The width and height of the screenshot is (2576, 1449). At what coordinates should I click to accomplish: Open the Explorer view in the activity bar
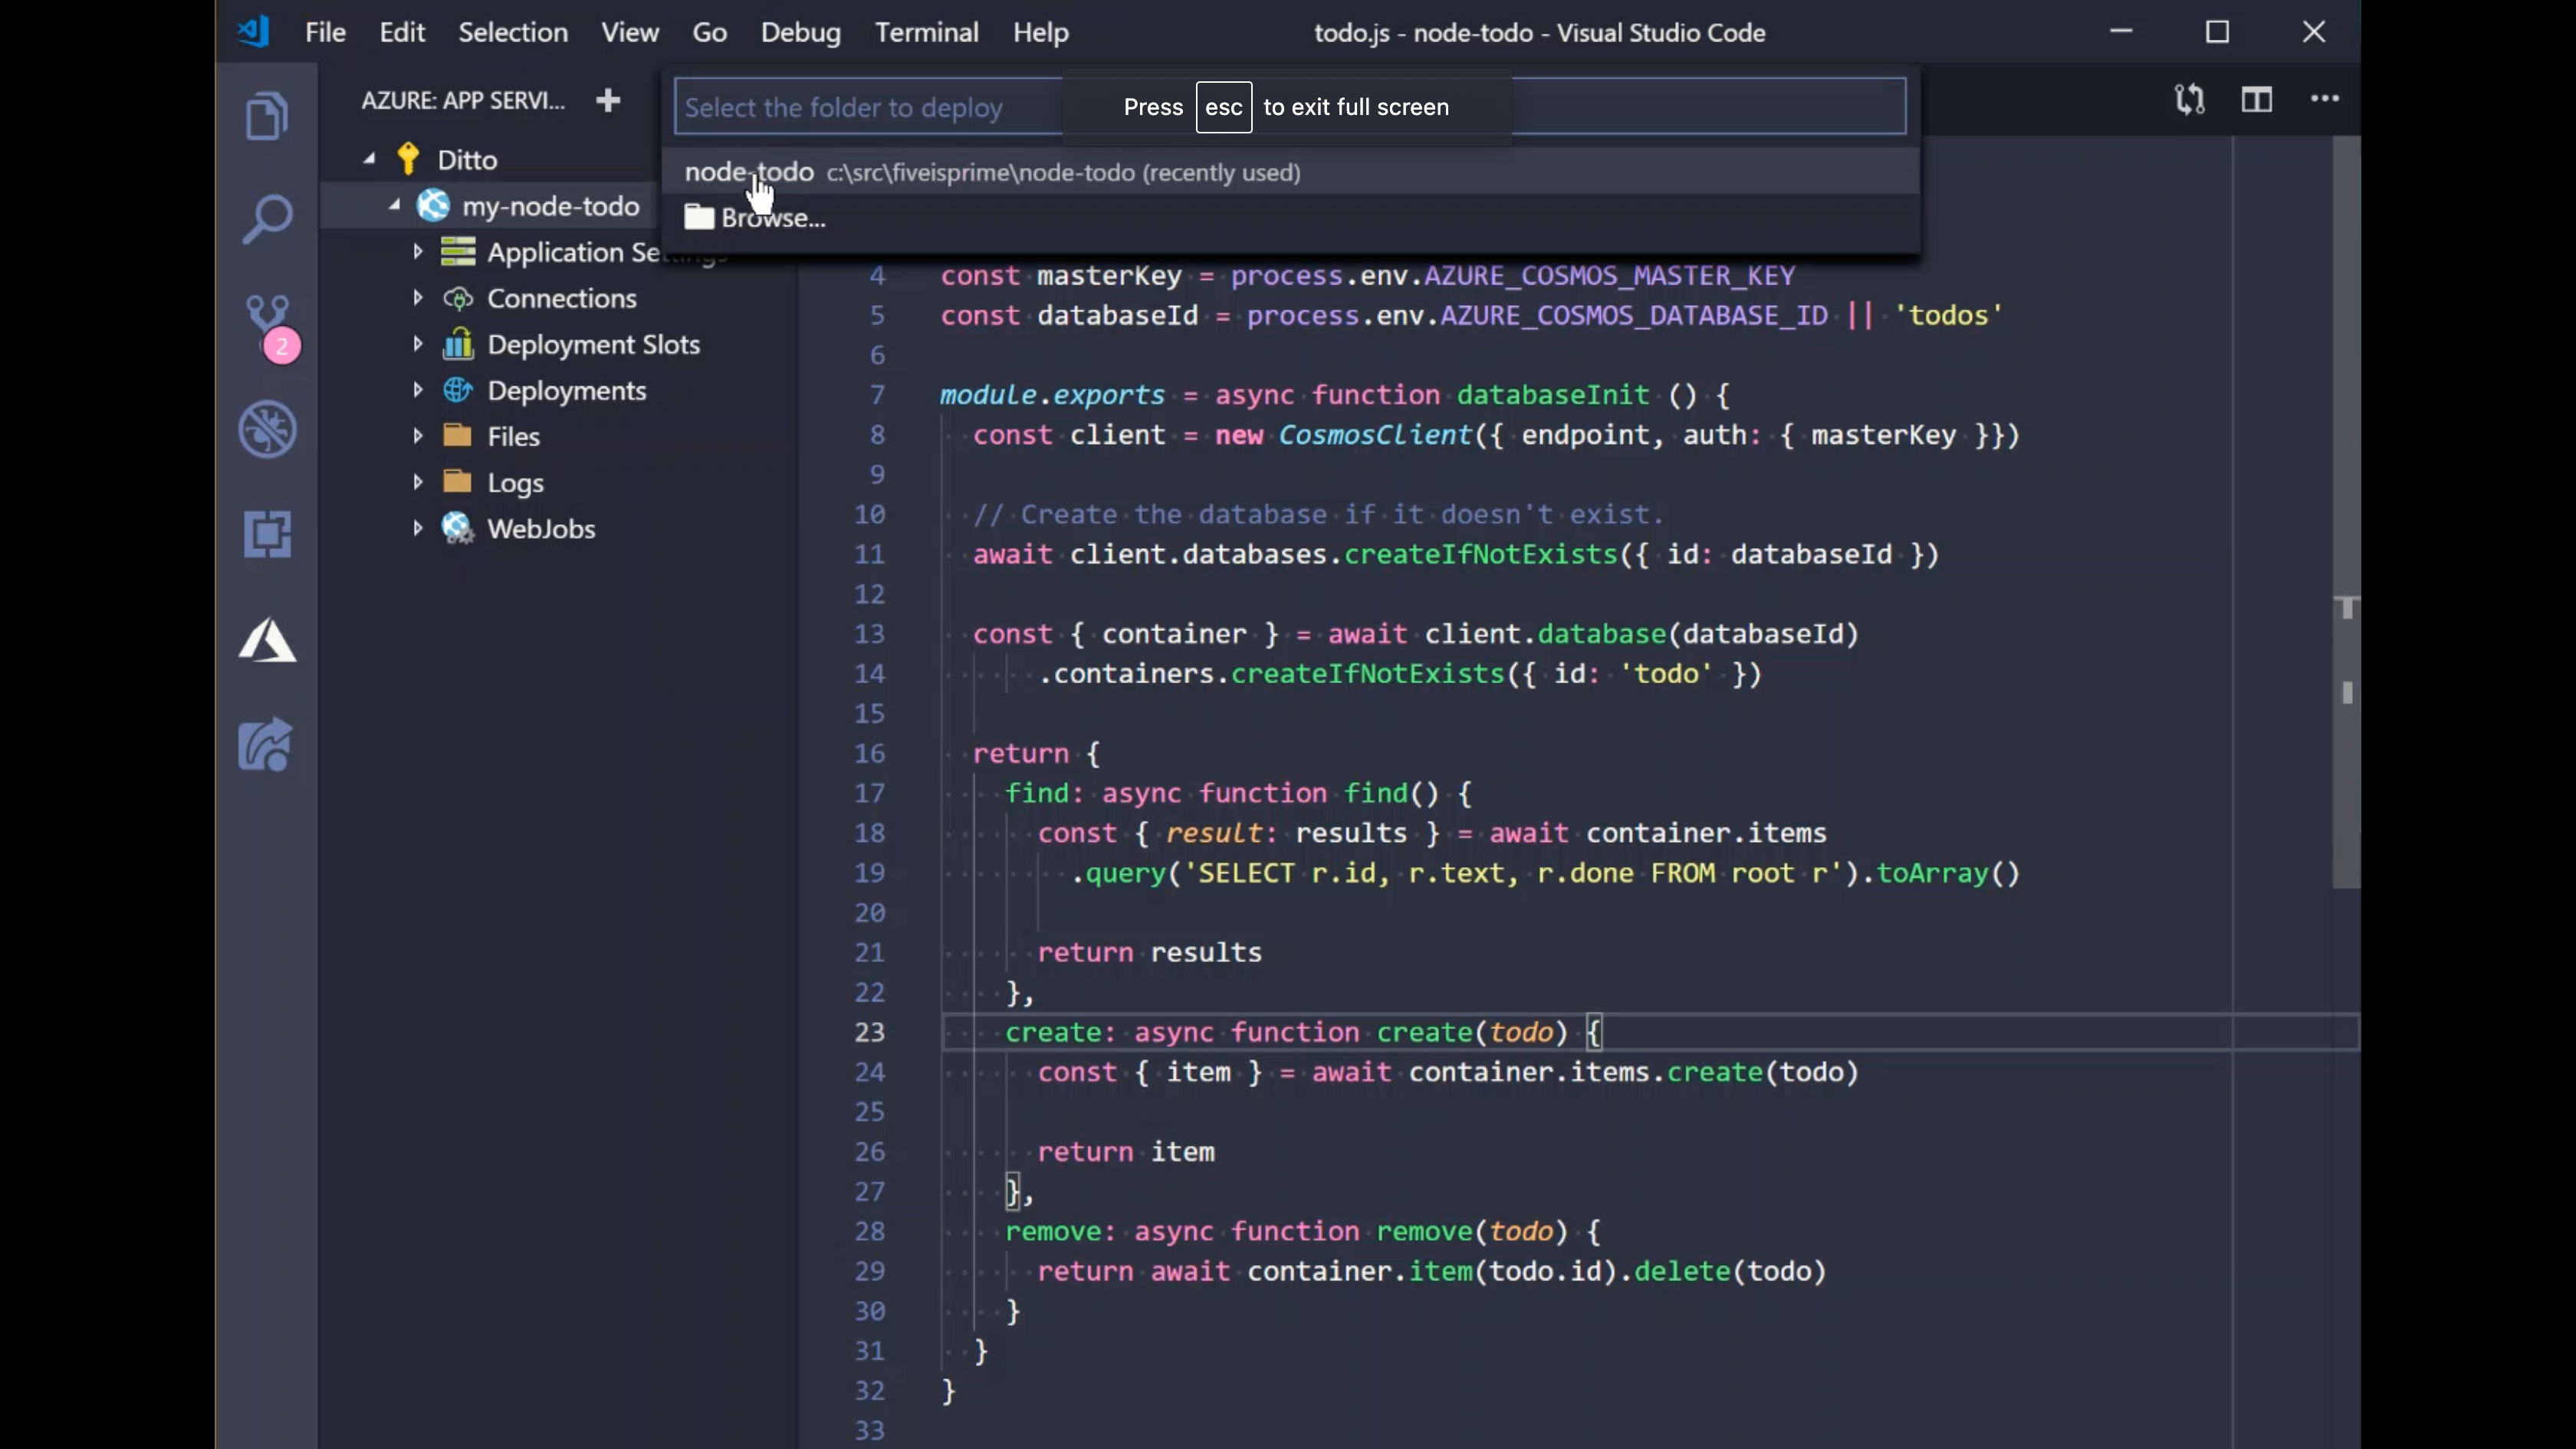point(267,115)
